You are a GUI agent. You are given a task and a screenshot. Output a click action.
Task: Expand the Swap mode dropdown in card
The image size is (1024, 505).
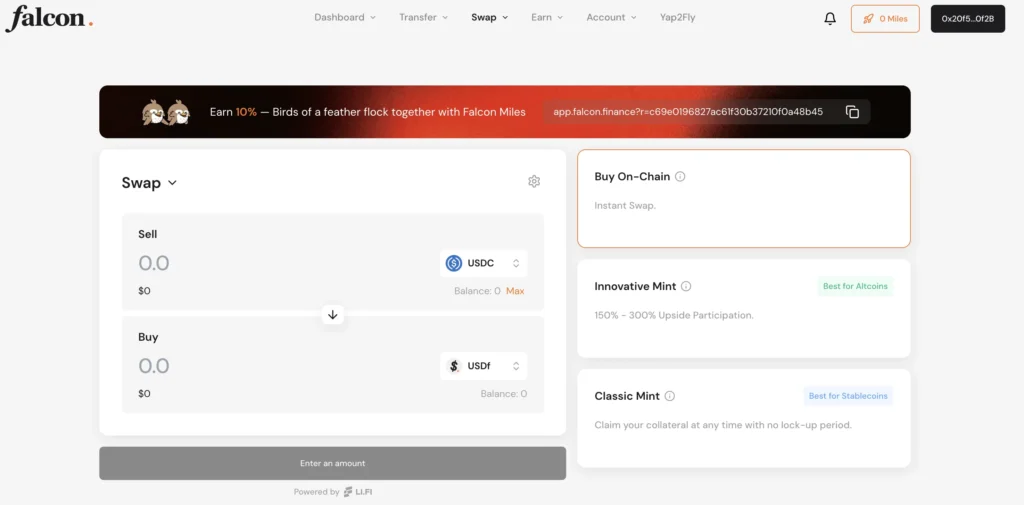149,183
